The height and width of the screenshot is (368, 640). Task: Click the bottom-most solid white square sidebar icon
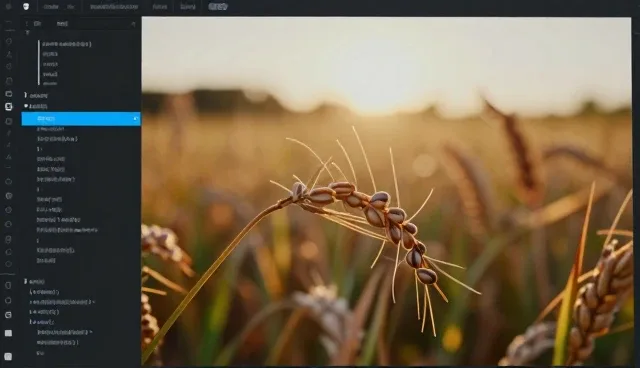(x=8, y=357)
